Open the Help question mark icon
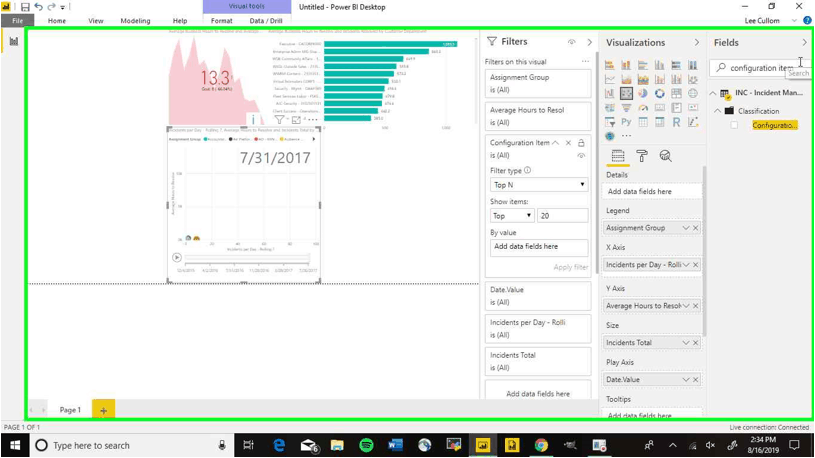815x458 pixels. pyautogui.click(x=807, y=21)
